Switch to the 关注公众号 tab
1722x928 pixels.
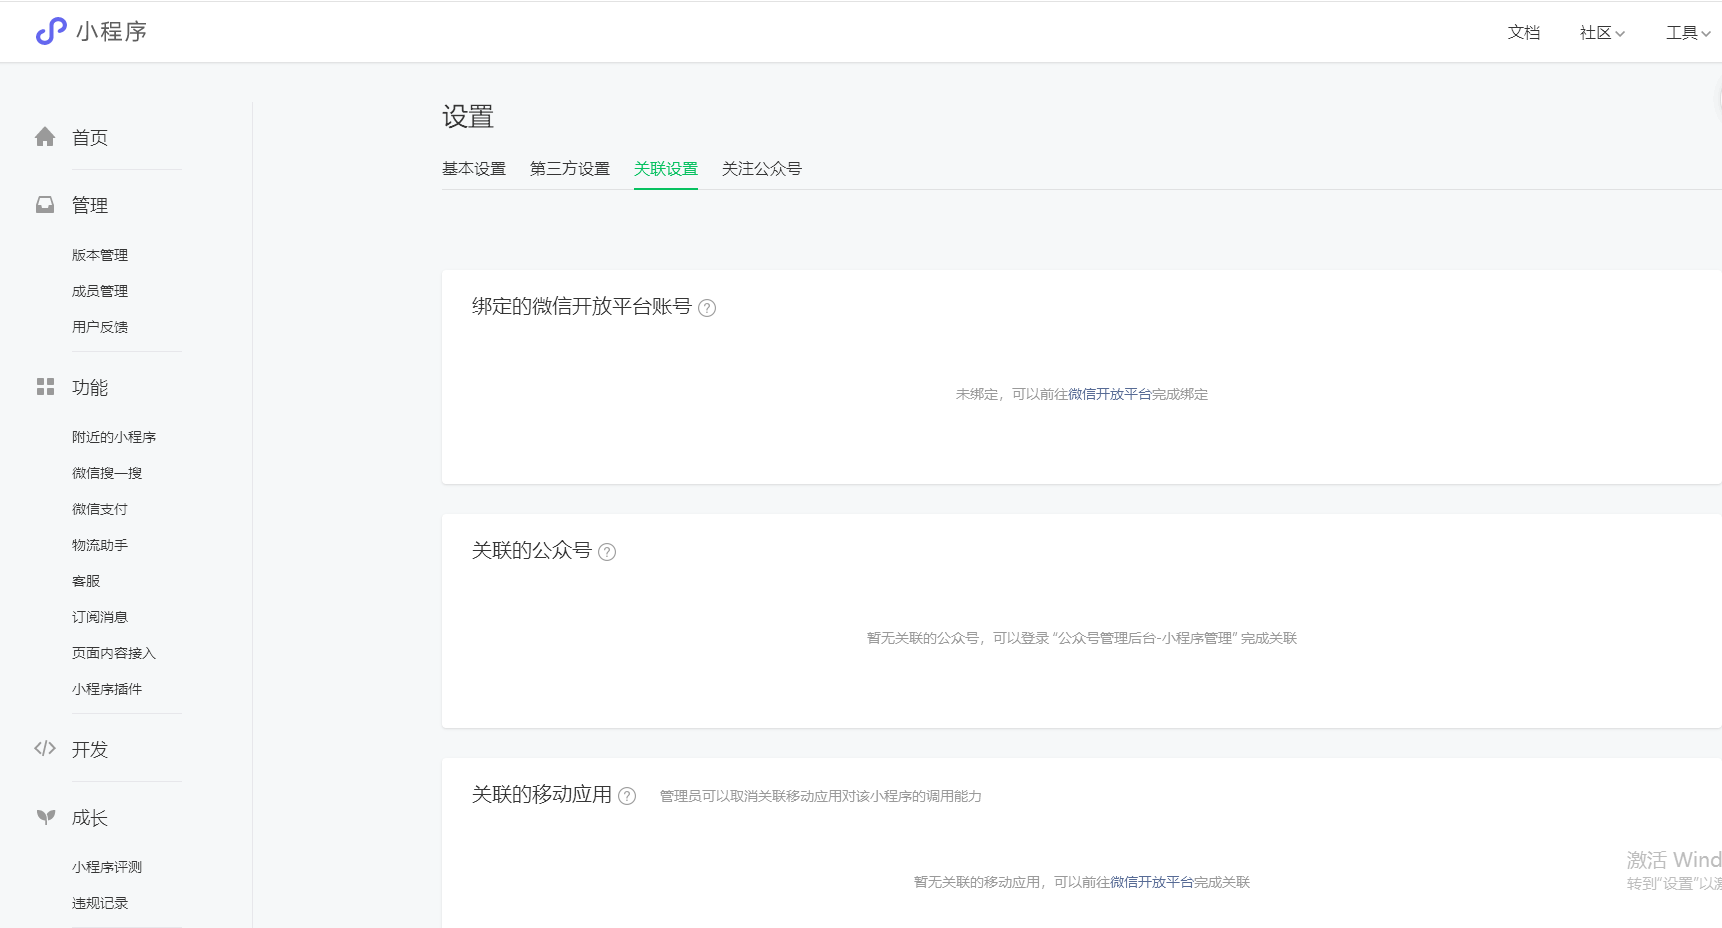(x=762, y=169)
